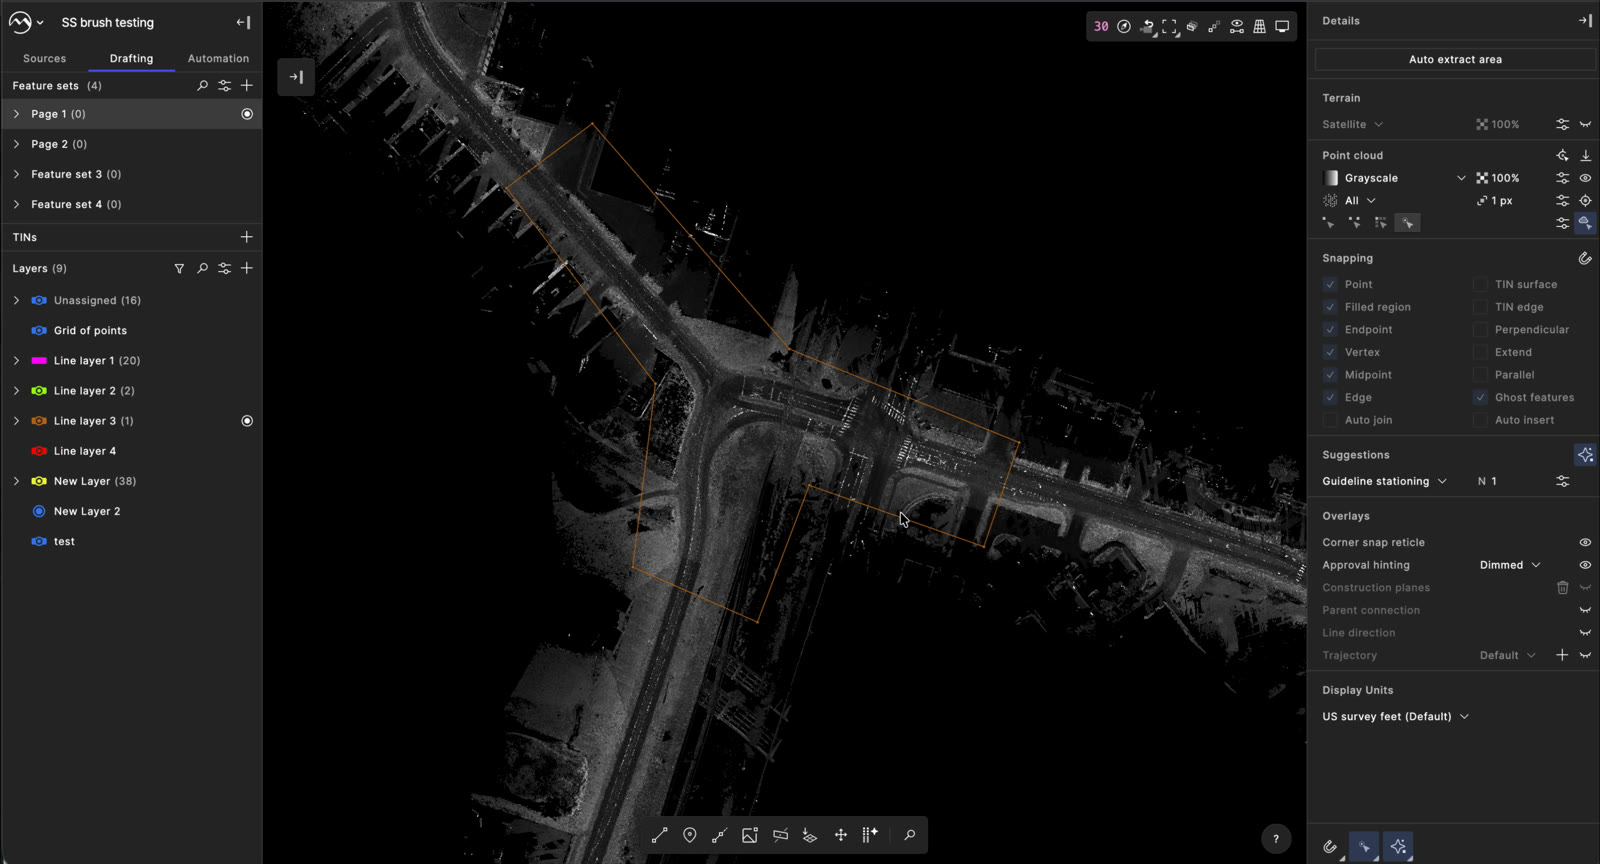
Task: Toggle point cloud visibility eye icon
Action: point(1585,178)
